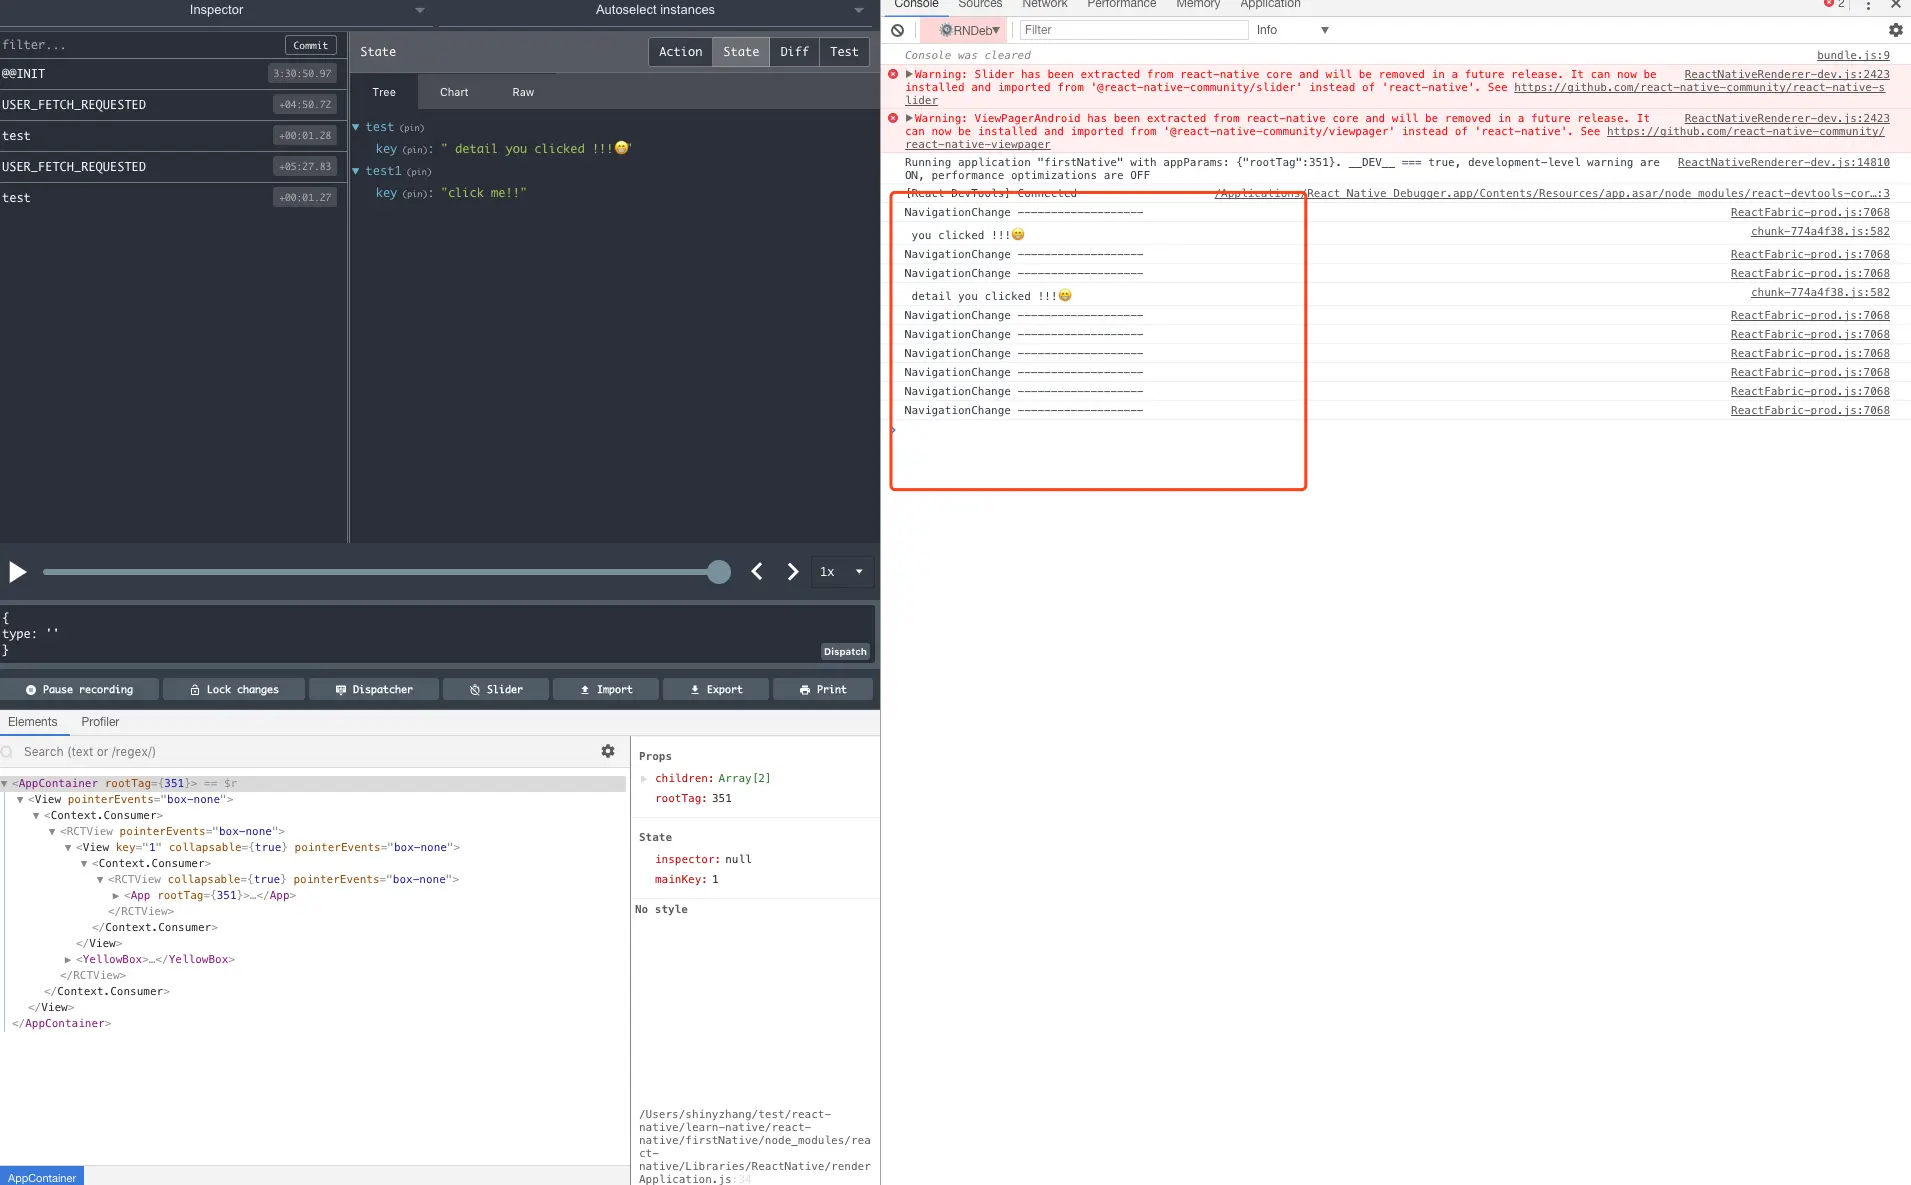The image size is (1911, 1185).
Task: Toggle the Slider panel
Action: click(496, 690)
